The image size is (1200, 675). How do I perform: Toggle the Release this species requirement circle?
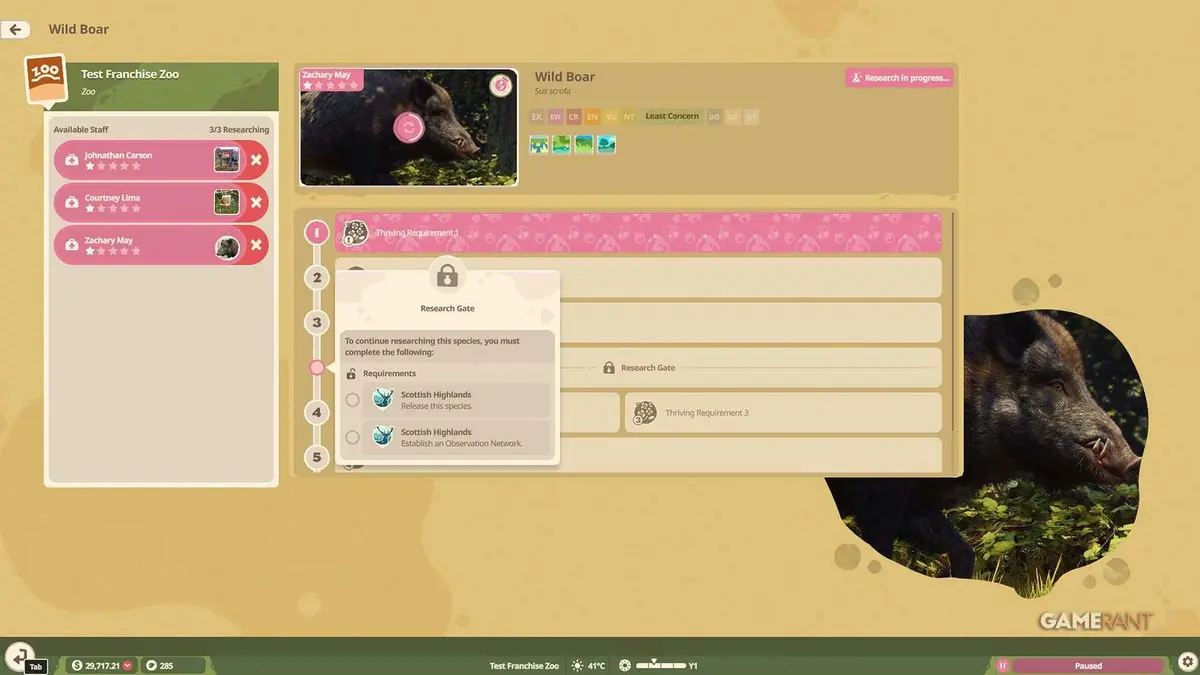(352, 400)
